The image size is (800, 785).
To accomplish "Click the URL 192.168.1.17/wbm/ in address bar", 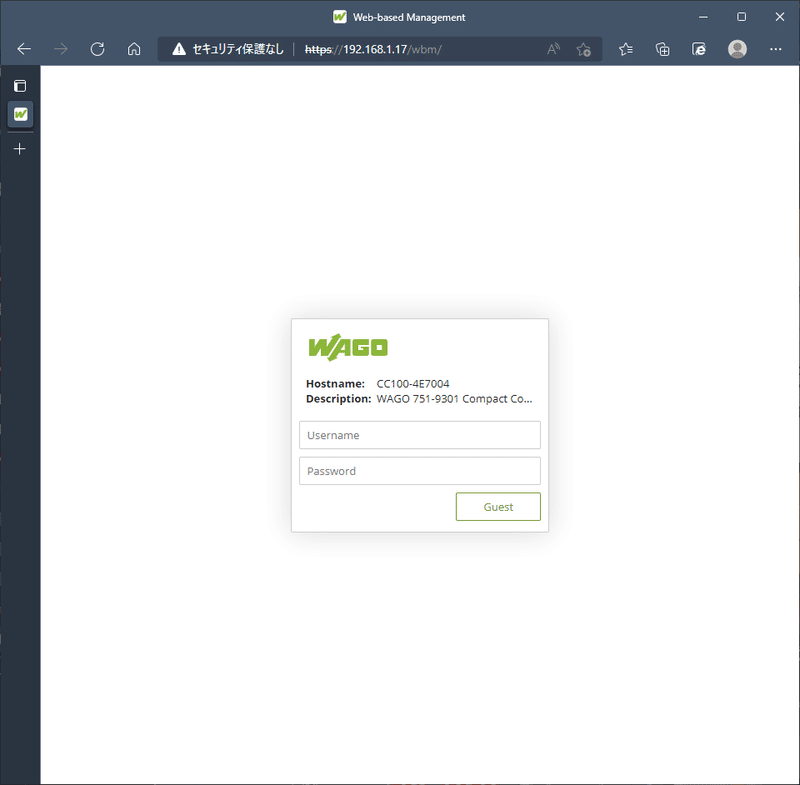I will [x=373, y=49].
